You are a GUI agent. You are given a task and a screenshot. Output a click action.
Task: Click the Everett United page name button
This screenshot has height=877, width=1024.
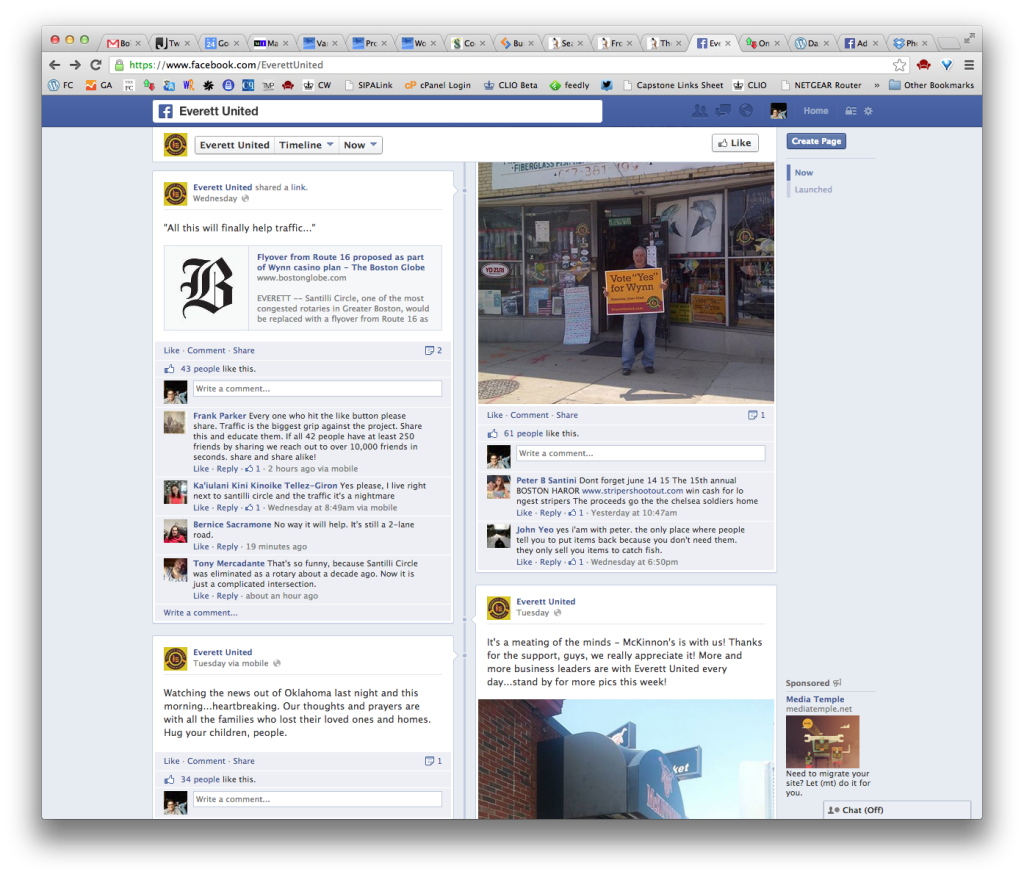point(234,145)
